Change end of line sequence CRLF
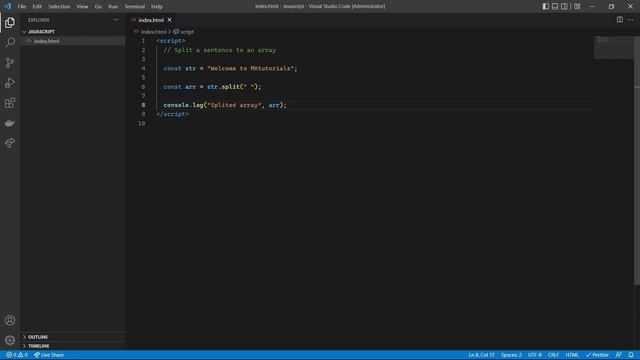 point(553,355)
